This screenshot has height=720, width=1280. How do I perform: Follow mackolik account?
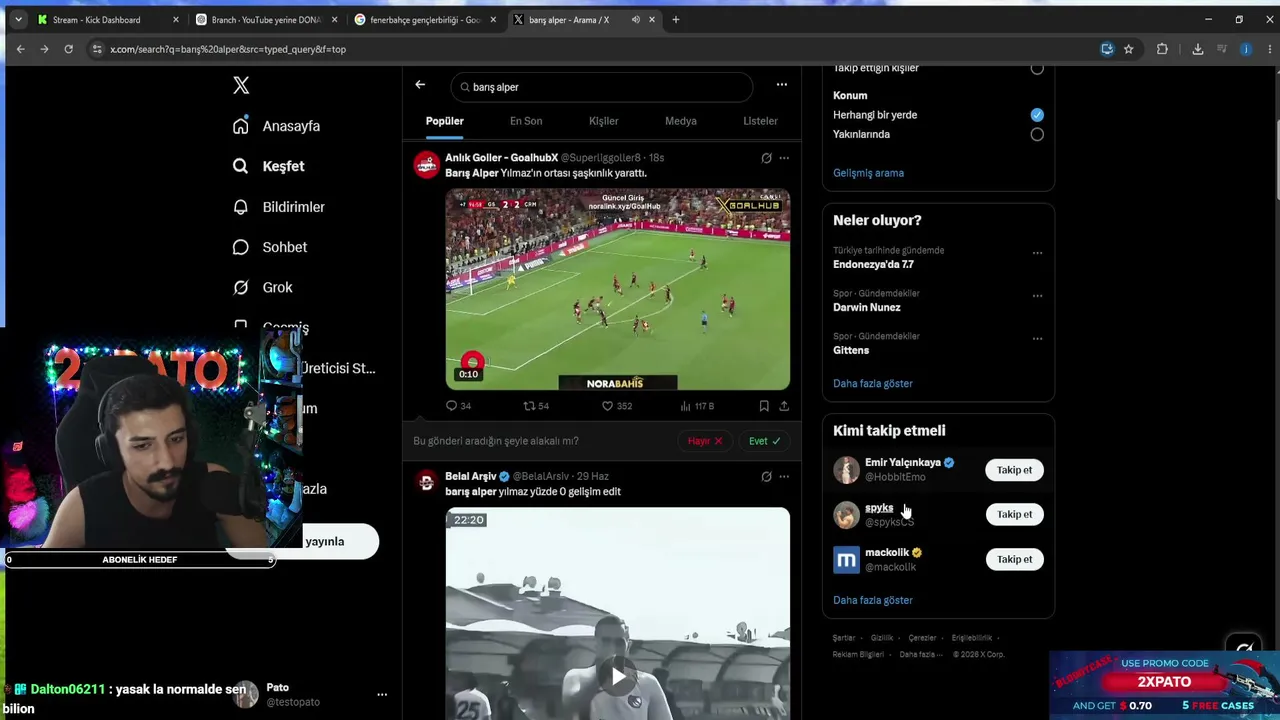pos(1014,559)
